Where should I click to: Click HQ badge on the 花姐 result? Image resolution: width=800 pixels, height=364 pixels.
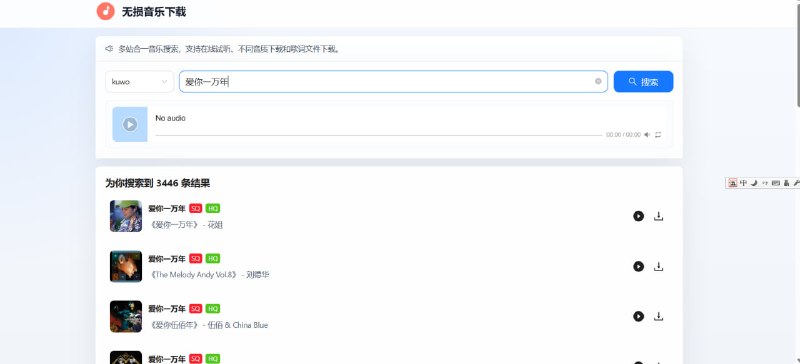(x=213, y=208)
